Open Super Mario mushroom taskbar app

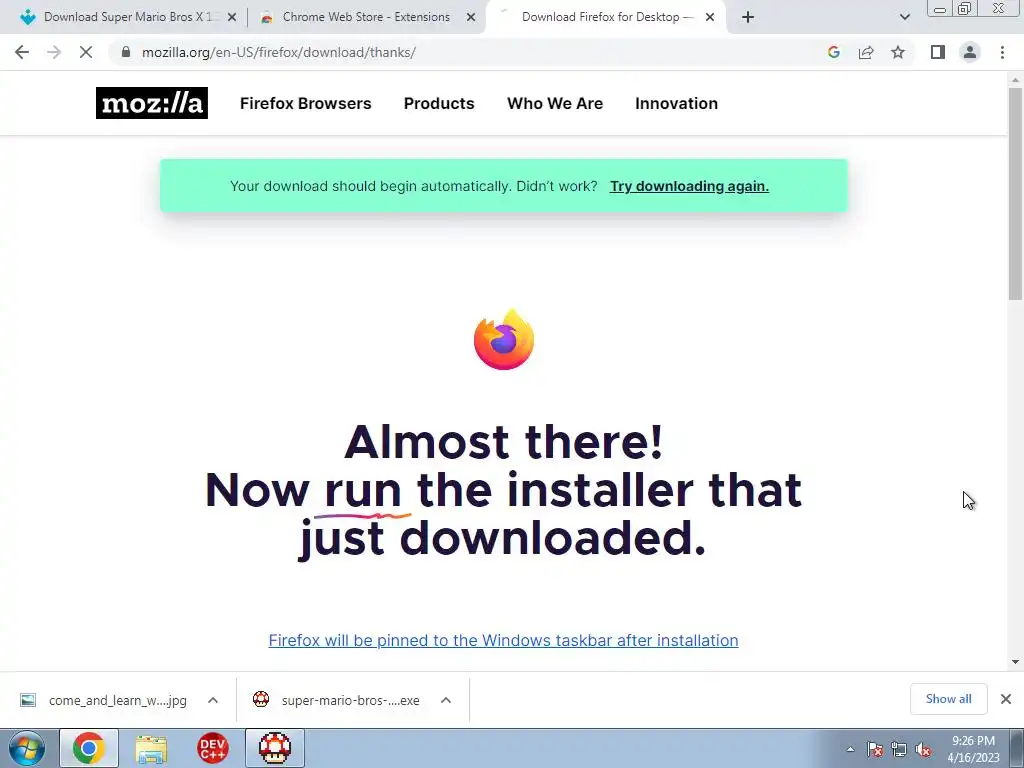pos(275,748)
